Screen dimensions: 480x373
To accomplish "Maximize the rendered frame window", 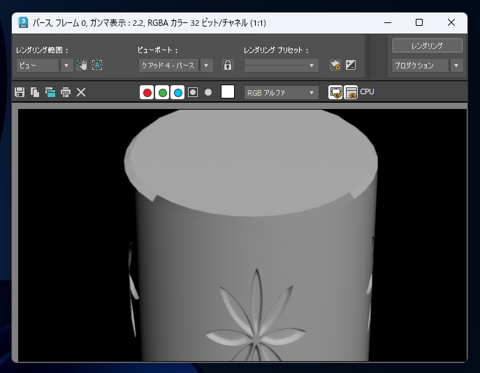I will tap(419, 23).
